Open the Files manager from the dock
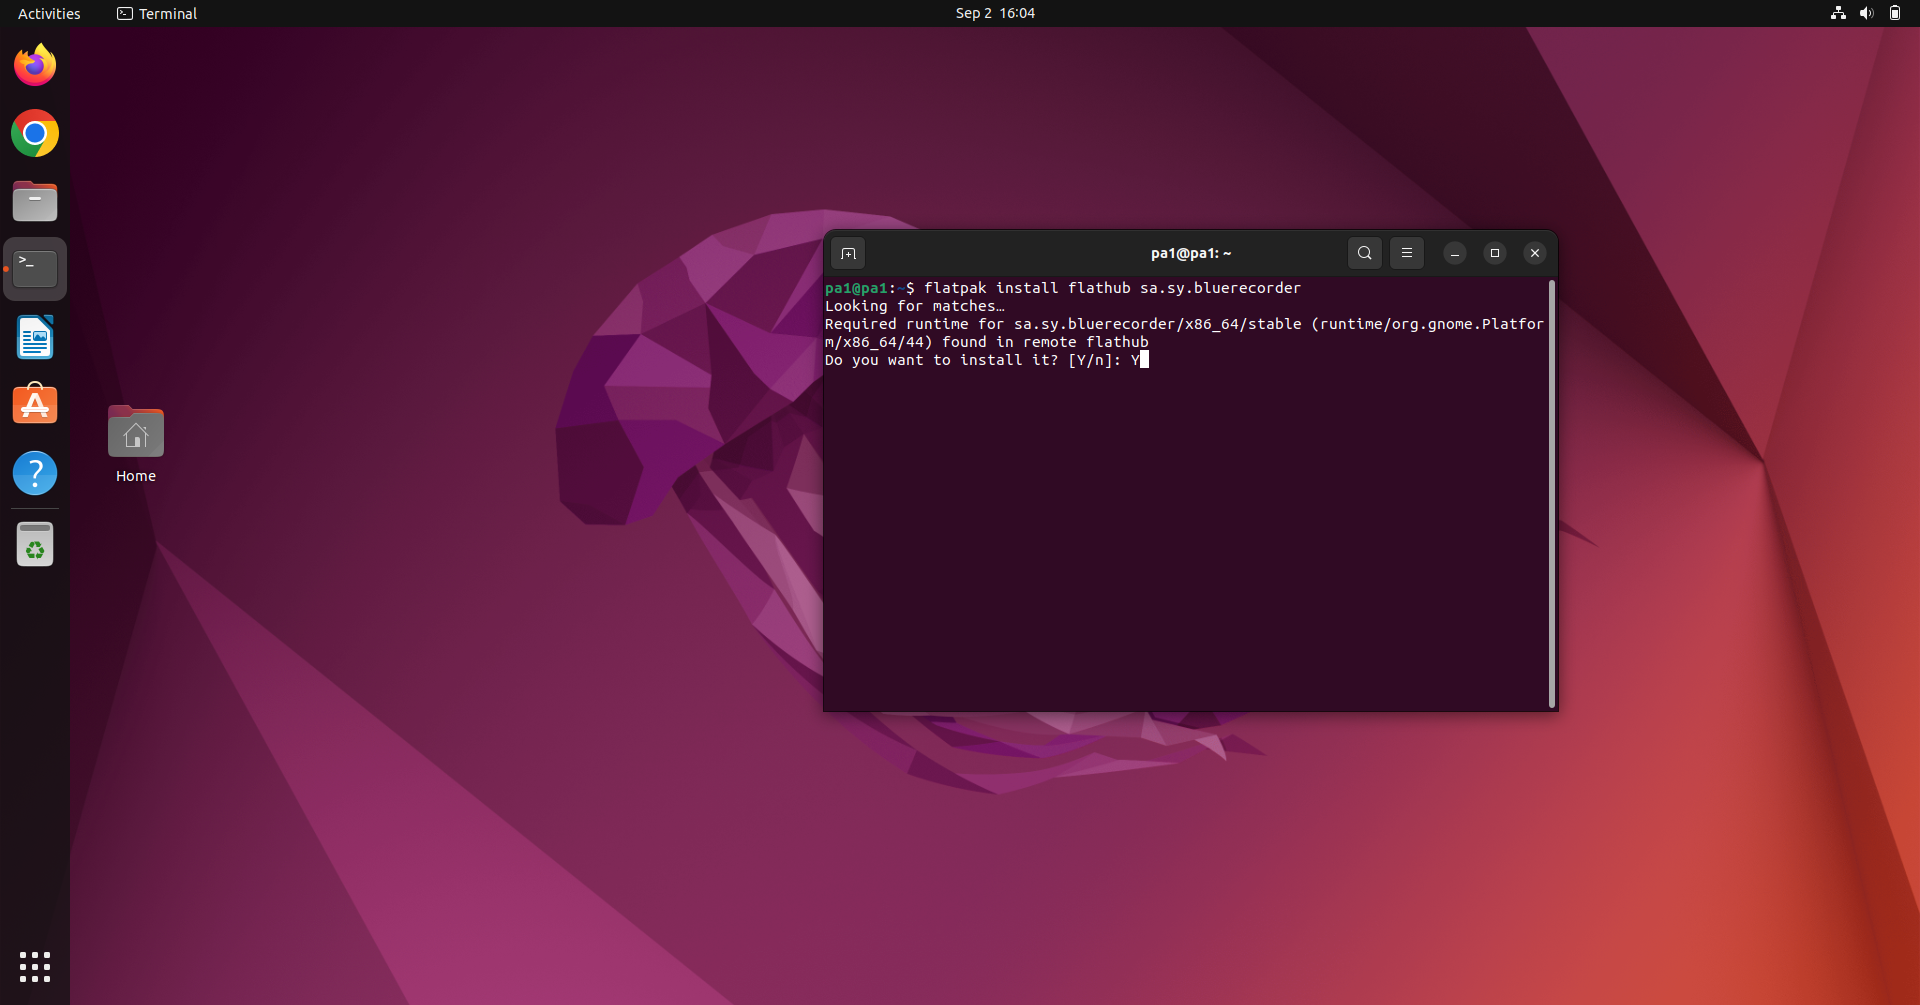 34,200
